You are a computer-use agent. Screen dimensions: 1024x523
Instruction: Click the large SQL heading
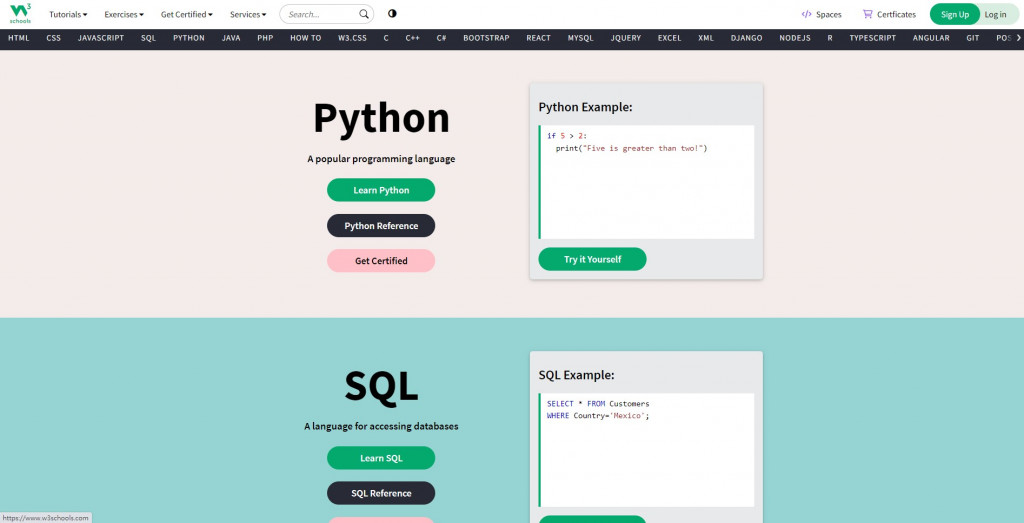point(381,386)
